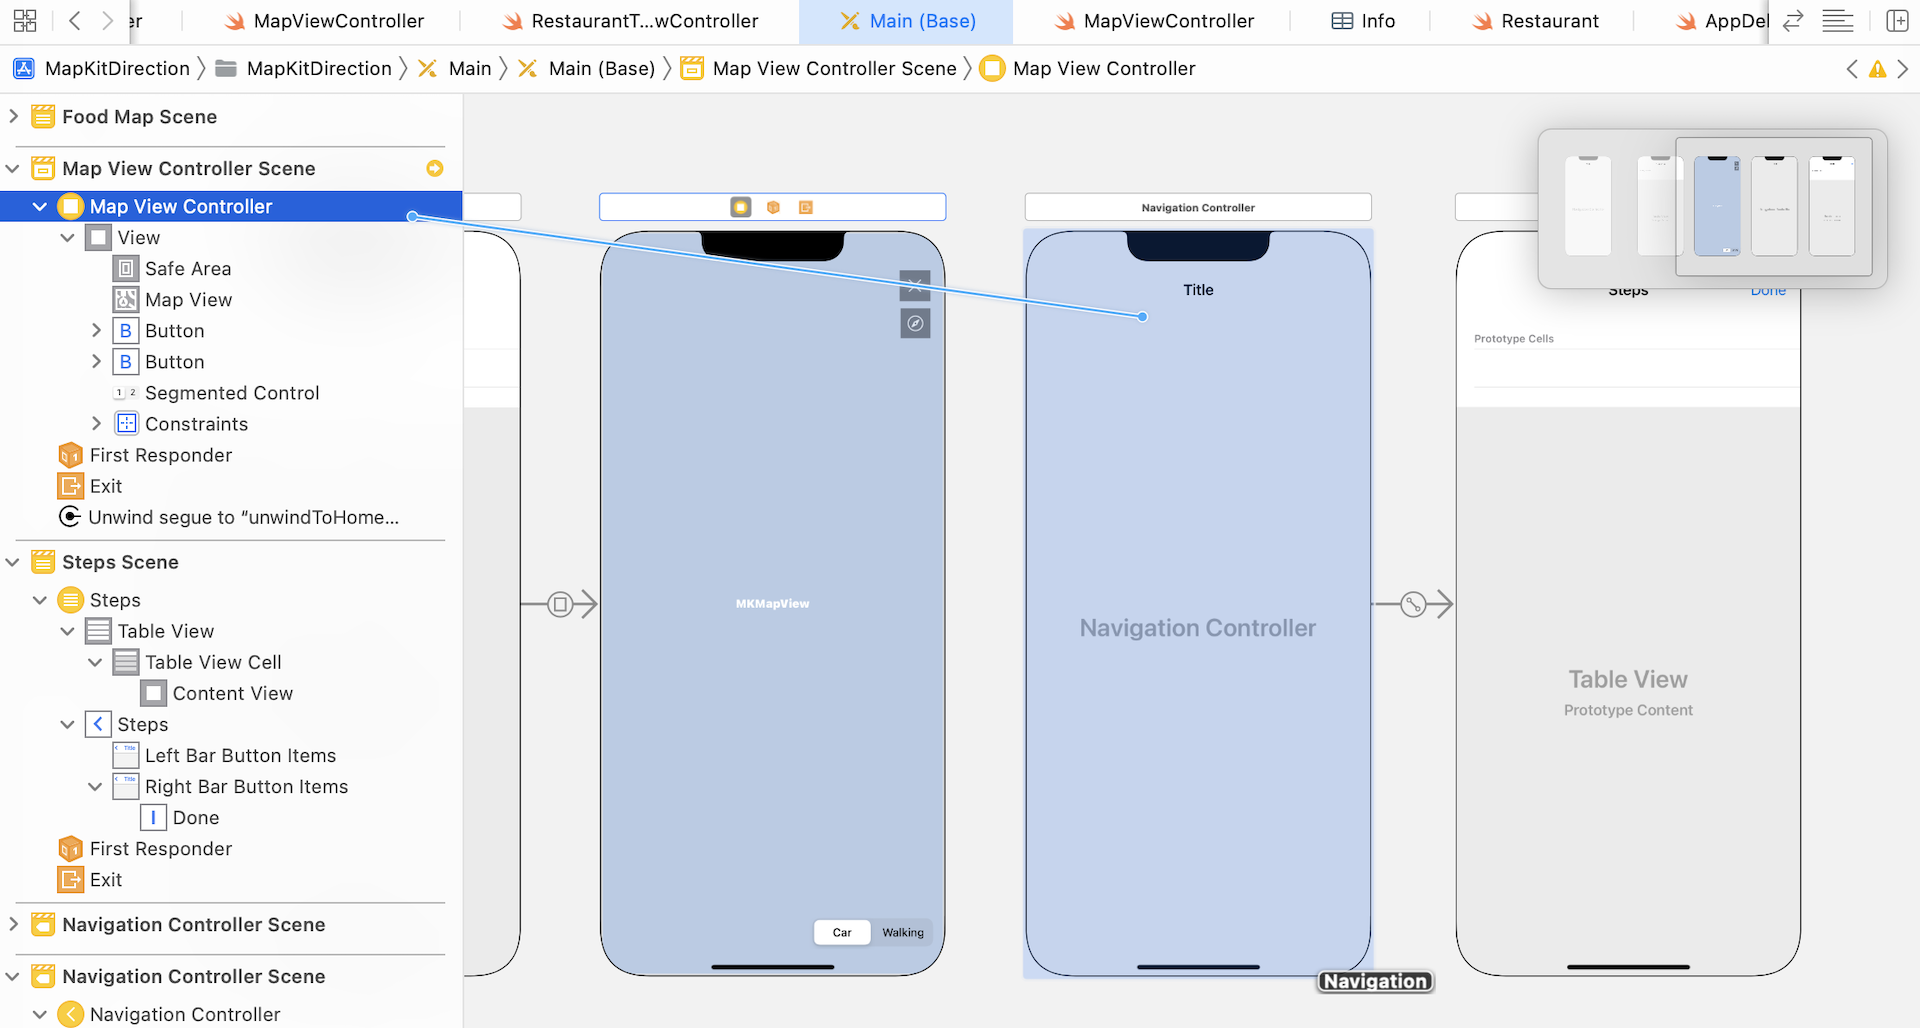Select the Segmented Control outline item
This screenshot has height=1028, width=1920.
232,393
